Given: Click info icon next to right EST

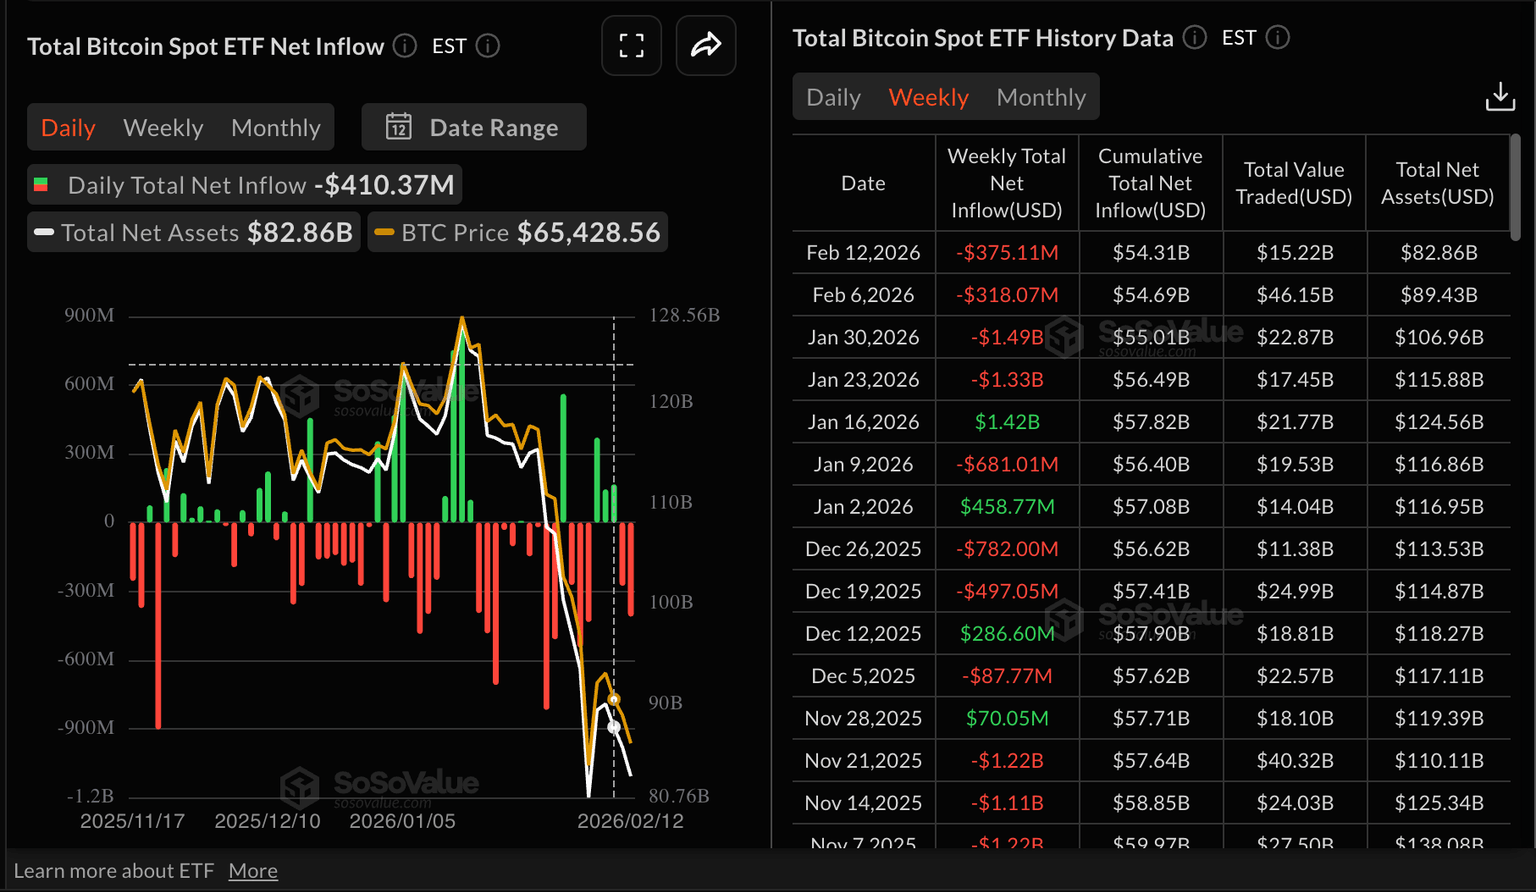Looking at the screenshot, I should pyautogui.click(x=1277, y=38).
